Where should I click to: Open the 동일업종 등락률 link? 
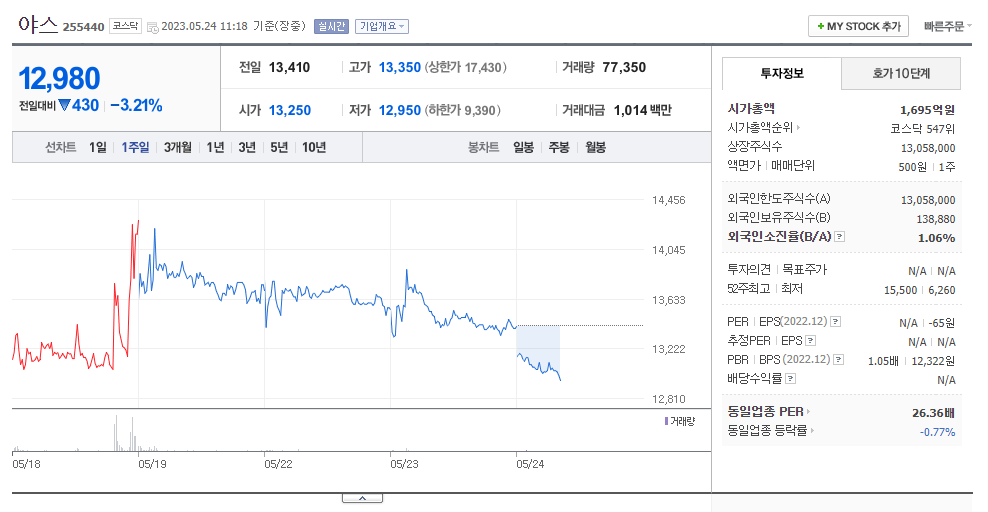[x=771, y=431]
